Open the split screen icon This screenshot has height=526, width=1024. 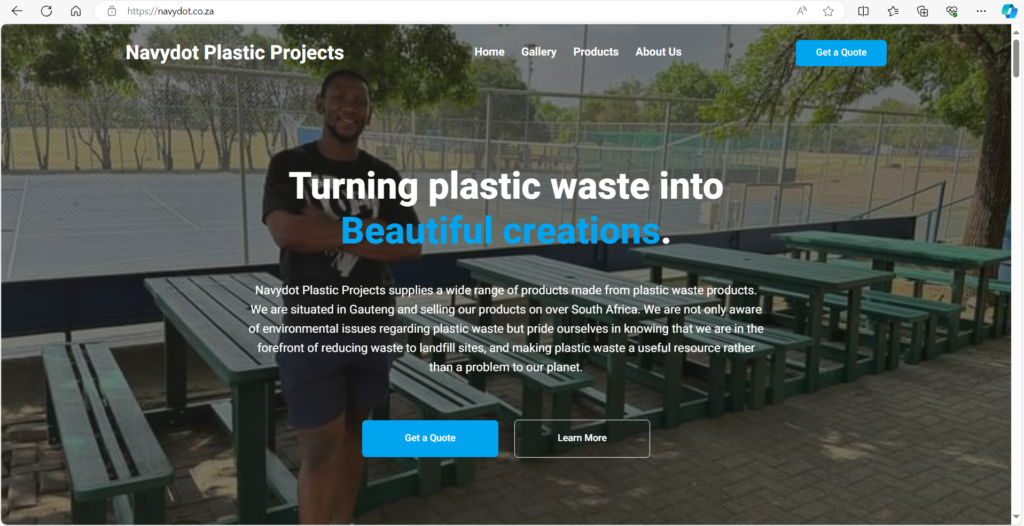[x=863, y=11]
